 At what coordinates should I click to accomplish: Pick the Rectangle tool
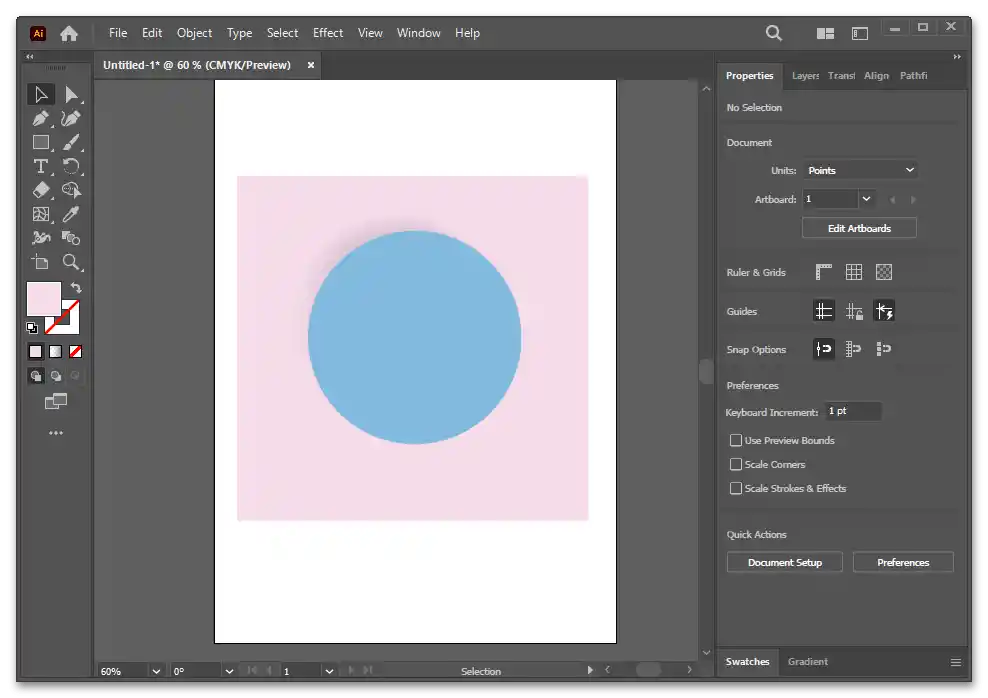(41, 142)
